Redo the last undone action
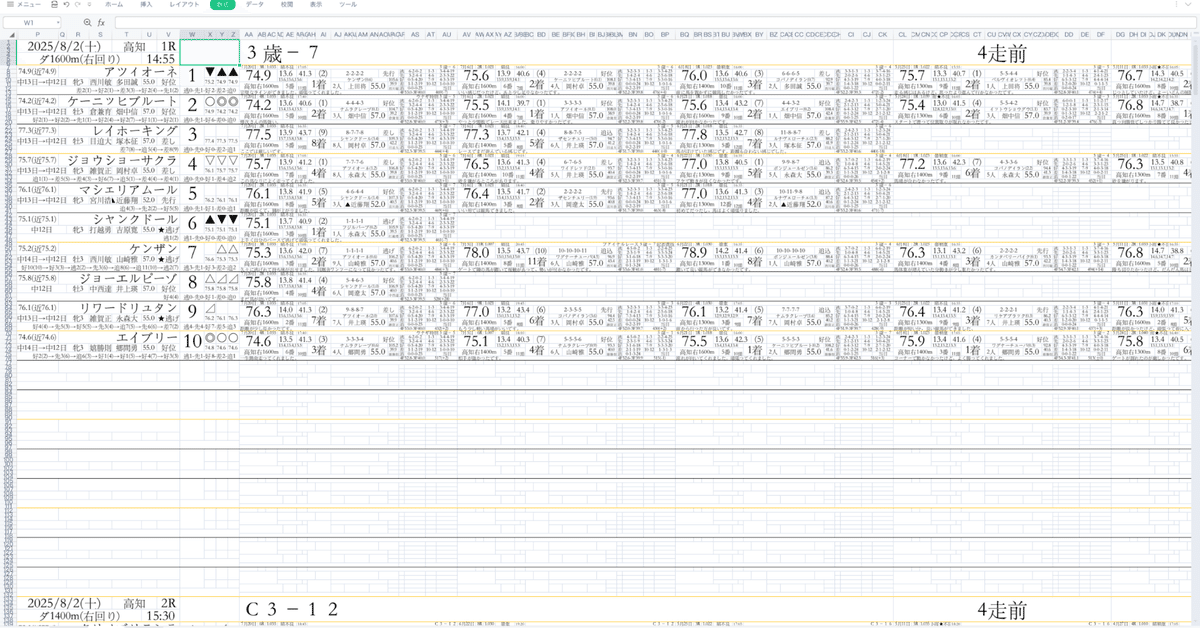This screenshot has width=1200, height=628. tap(76, 5)
